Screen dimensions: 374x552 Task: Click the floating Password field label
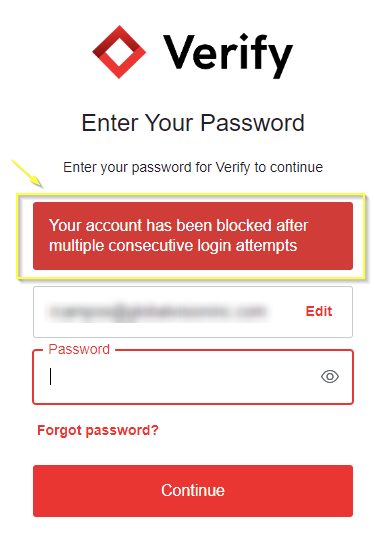(x=79, y=349)
